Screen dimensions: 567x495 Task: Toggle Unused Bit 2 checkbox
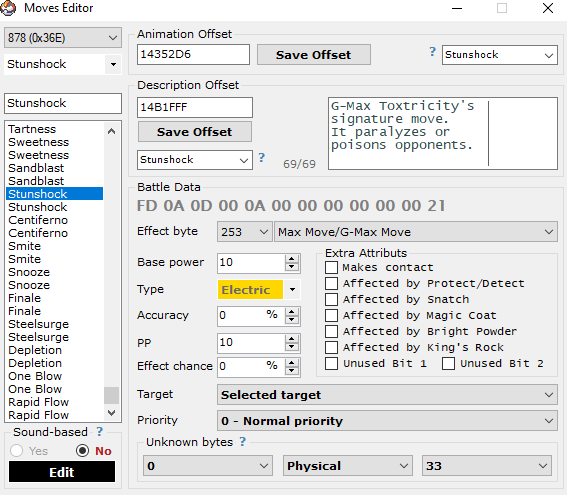(448, 363)
